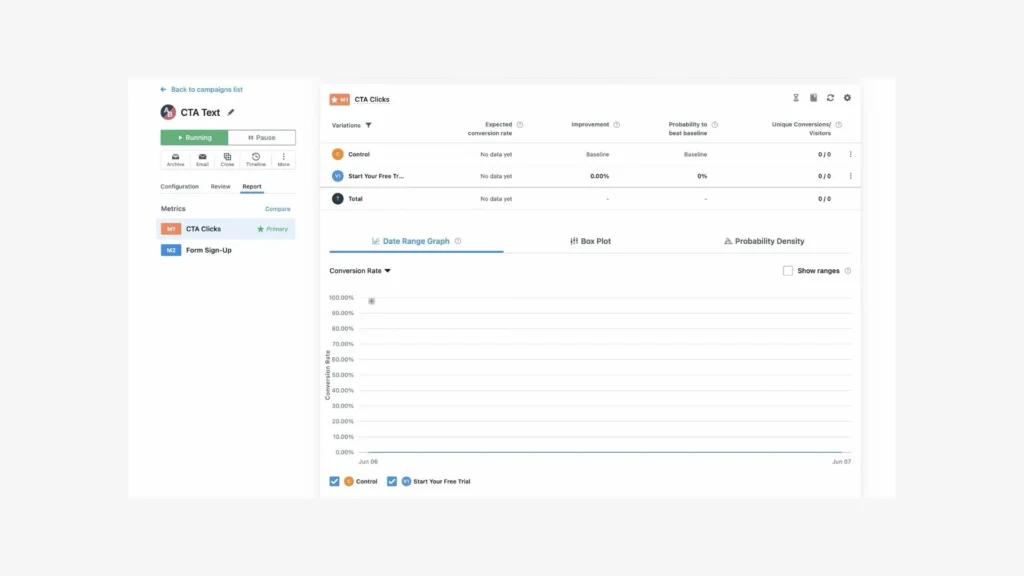Viewport: 1024px width, 576px height.
Task: Uncheck the Control series checkbox
Action: (334, 481)
